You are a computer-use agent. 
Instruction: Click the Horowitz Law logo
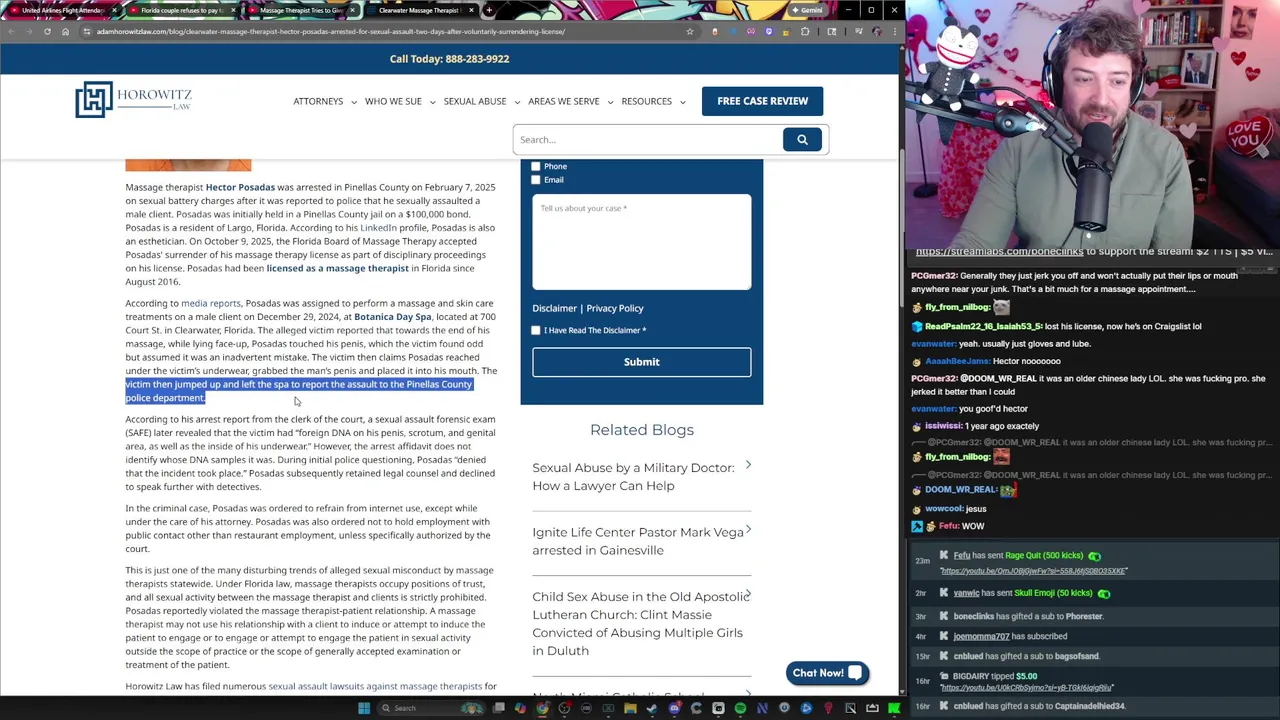[133, 99]
